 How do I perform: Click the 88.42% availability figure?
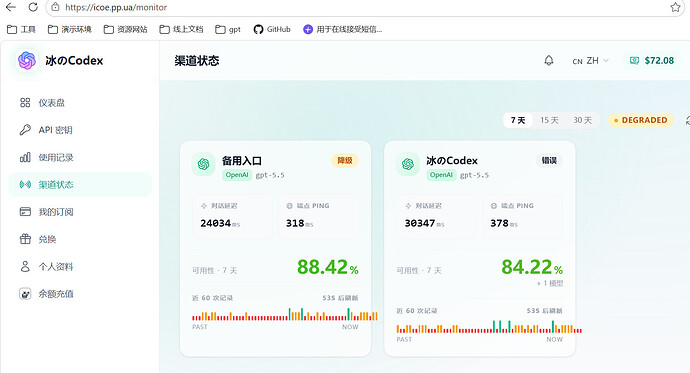click(x=327, y=267)
